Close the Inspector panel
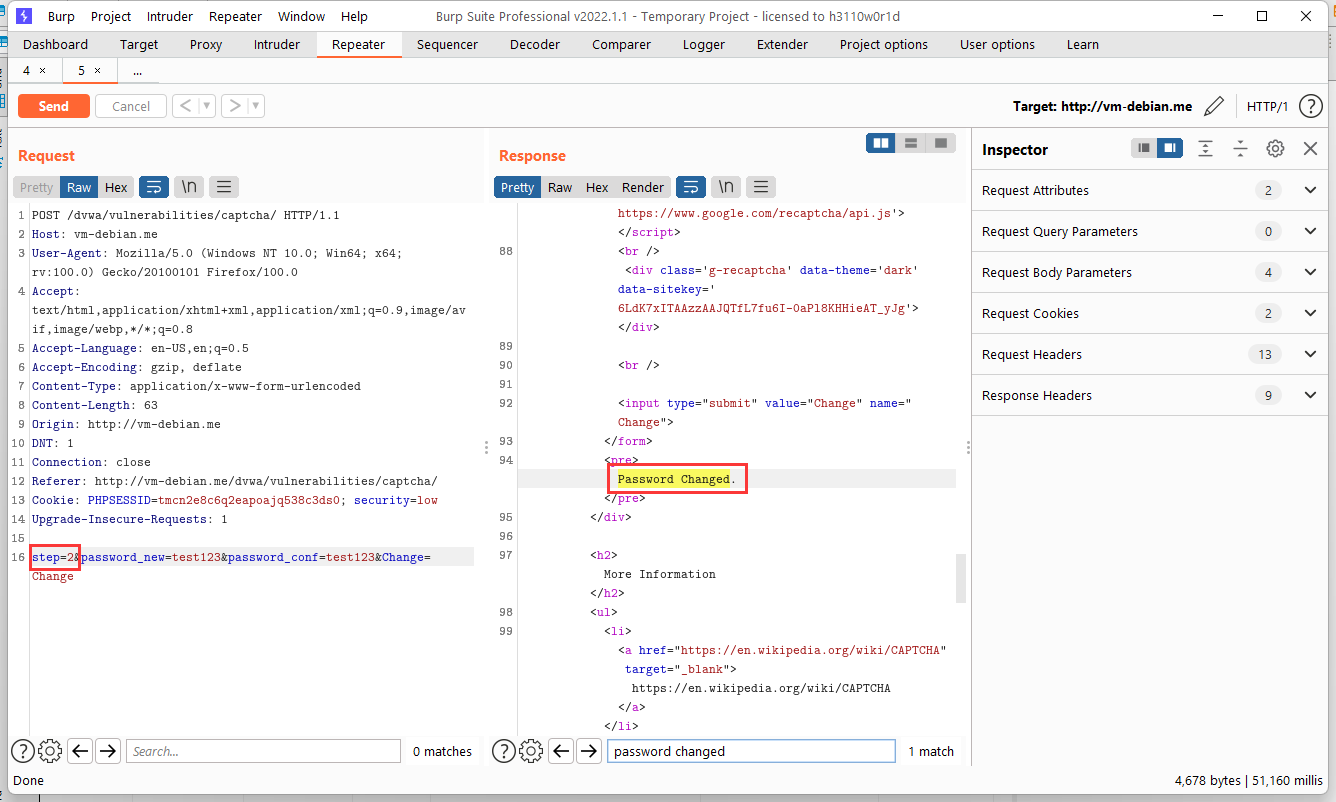The image size is (1336, 802). click(1310, 148)
